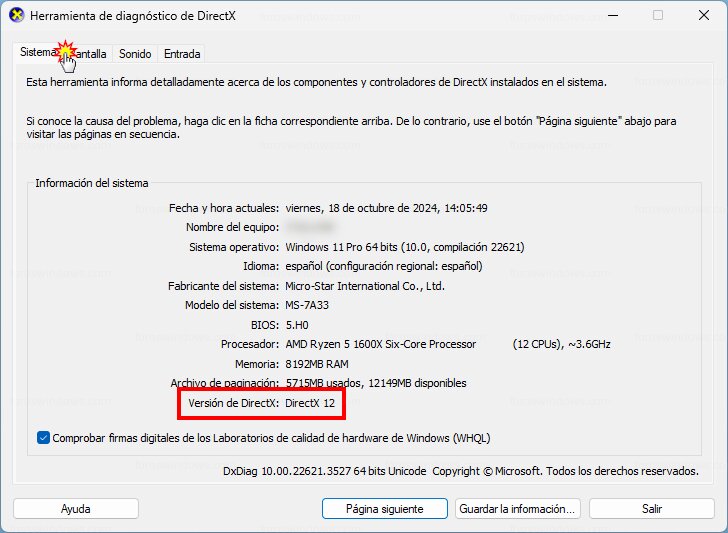This screenshot has width=728, height=533.
Task: Click the DirectX 12 version value
Action: [x=310, y=403]
